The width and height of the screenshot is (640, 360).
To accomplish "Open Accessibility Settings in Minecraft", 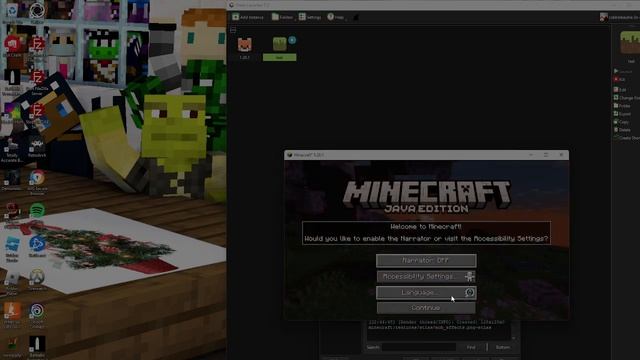I will [426, 276].
